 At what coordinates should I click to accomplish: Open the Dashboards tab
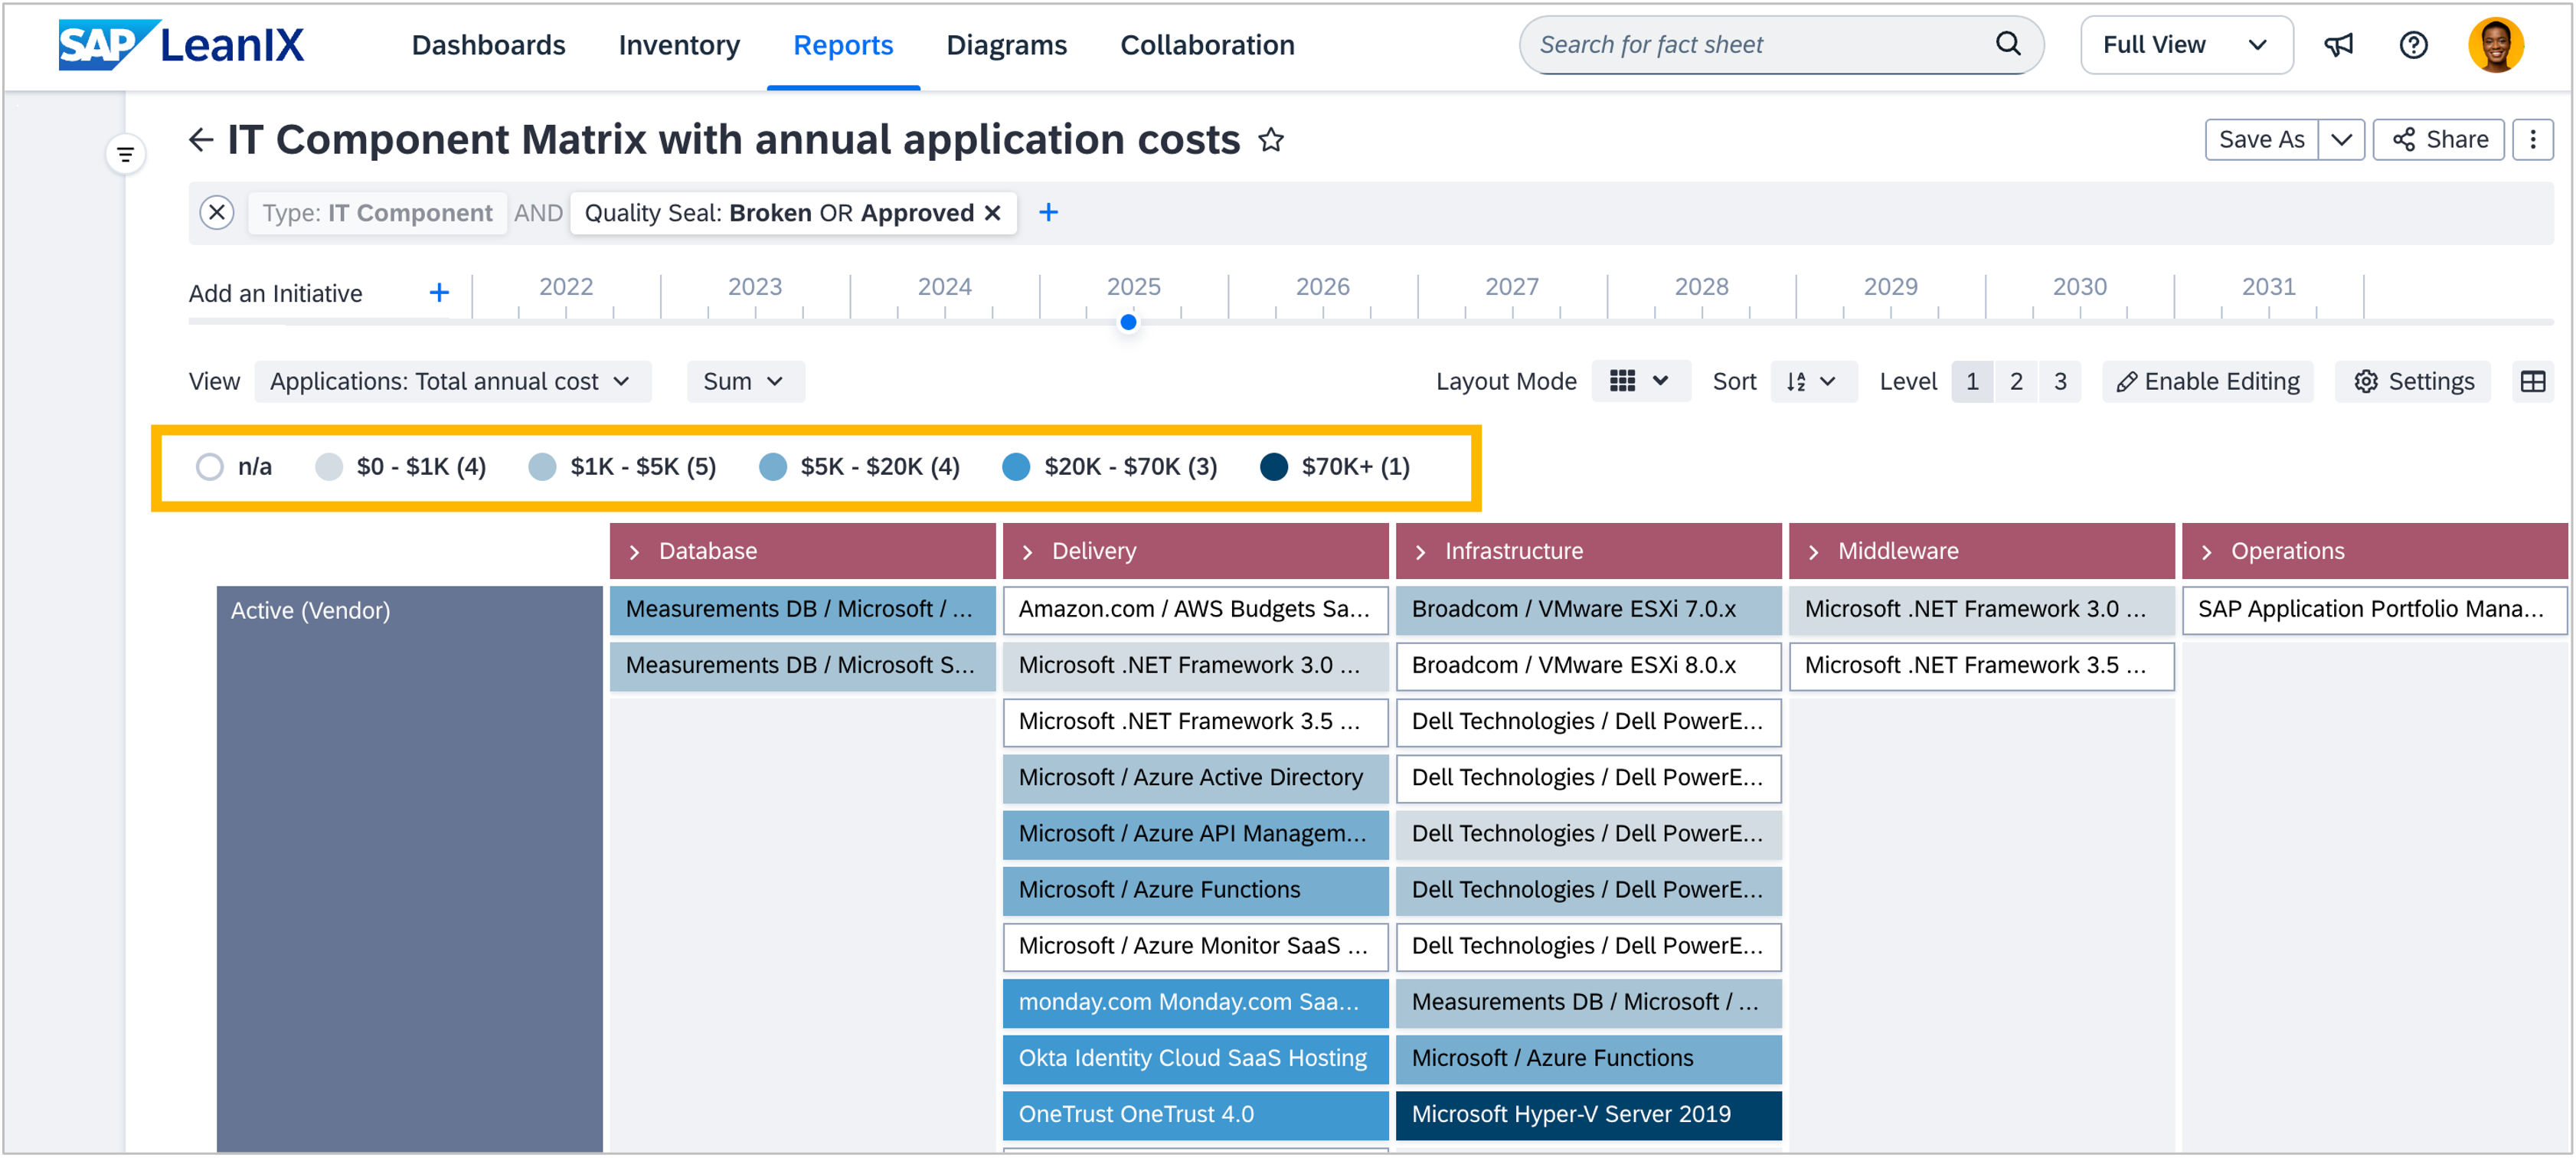point(488,45)
